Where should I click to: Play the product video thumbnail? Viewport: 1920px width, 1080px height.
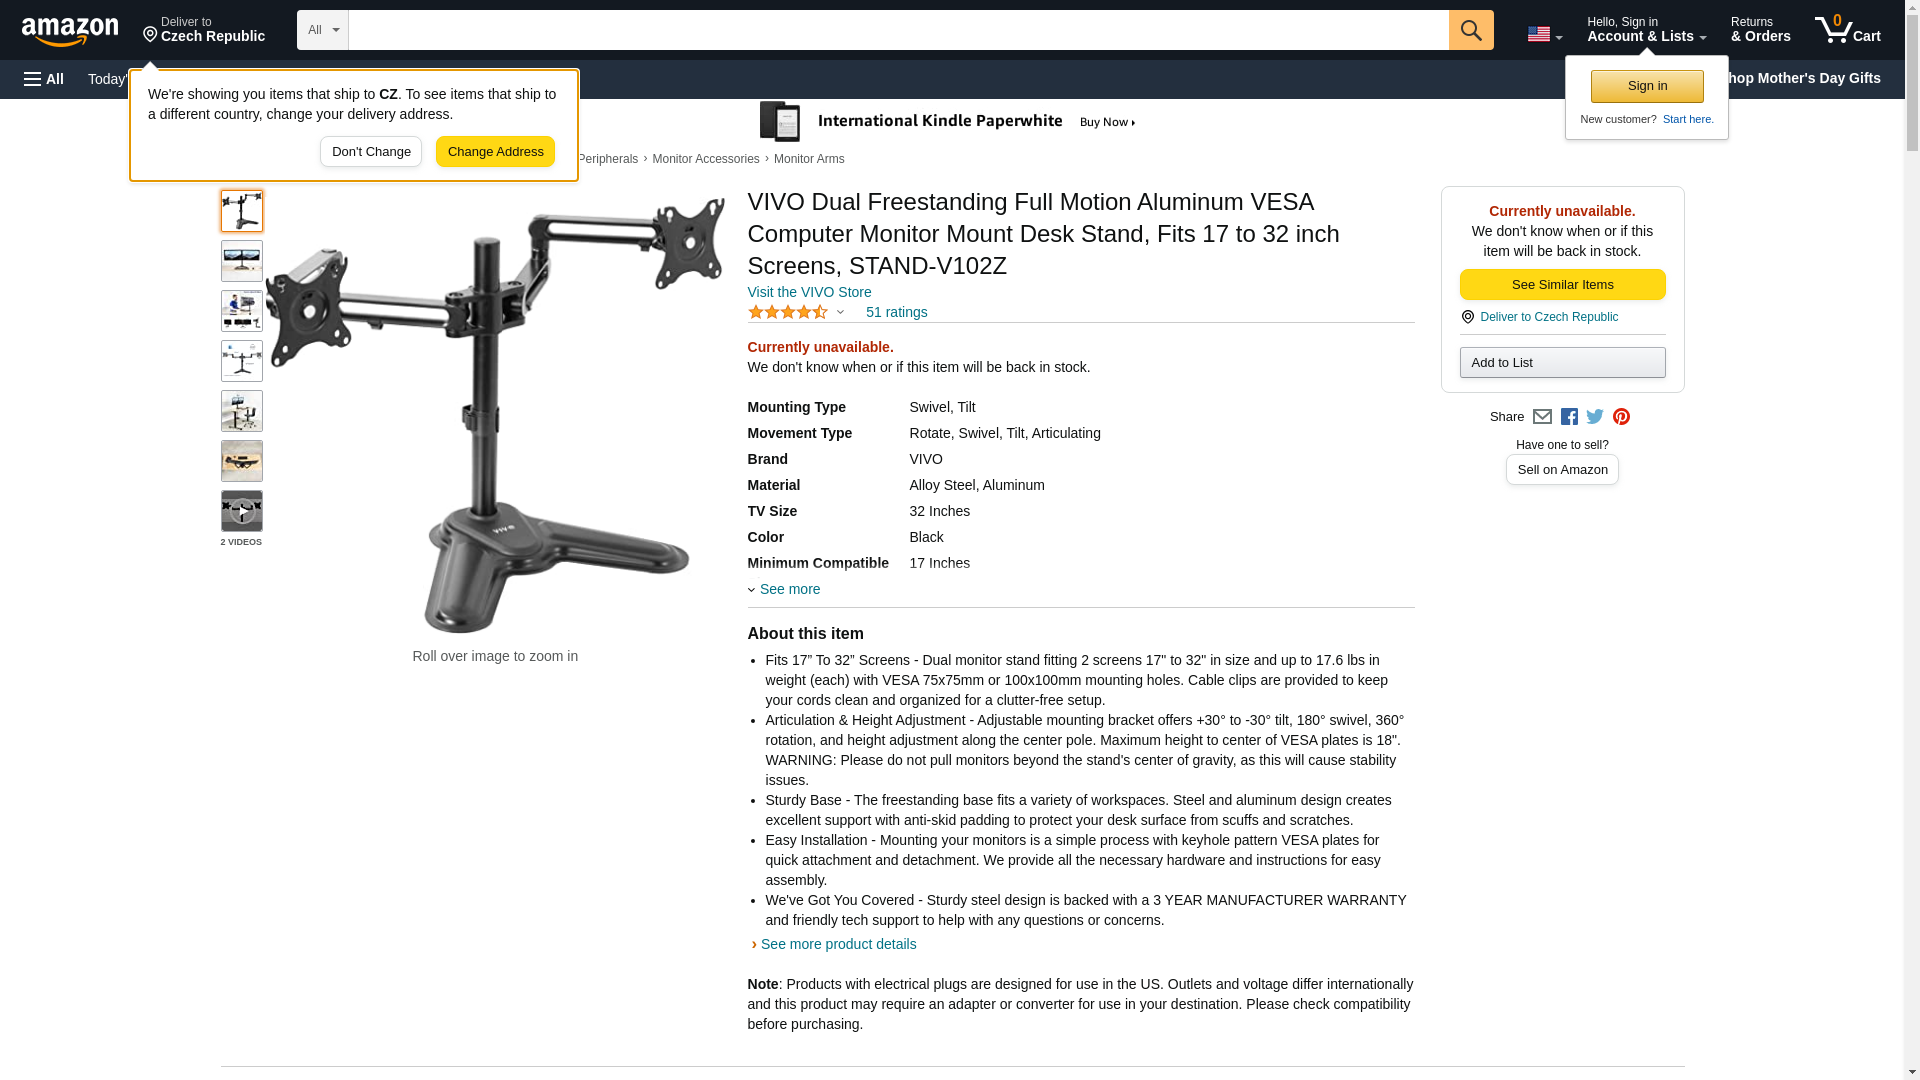242,511
